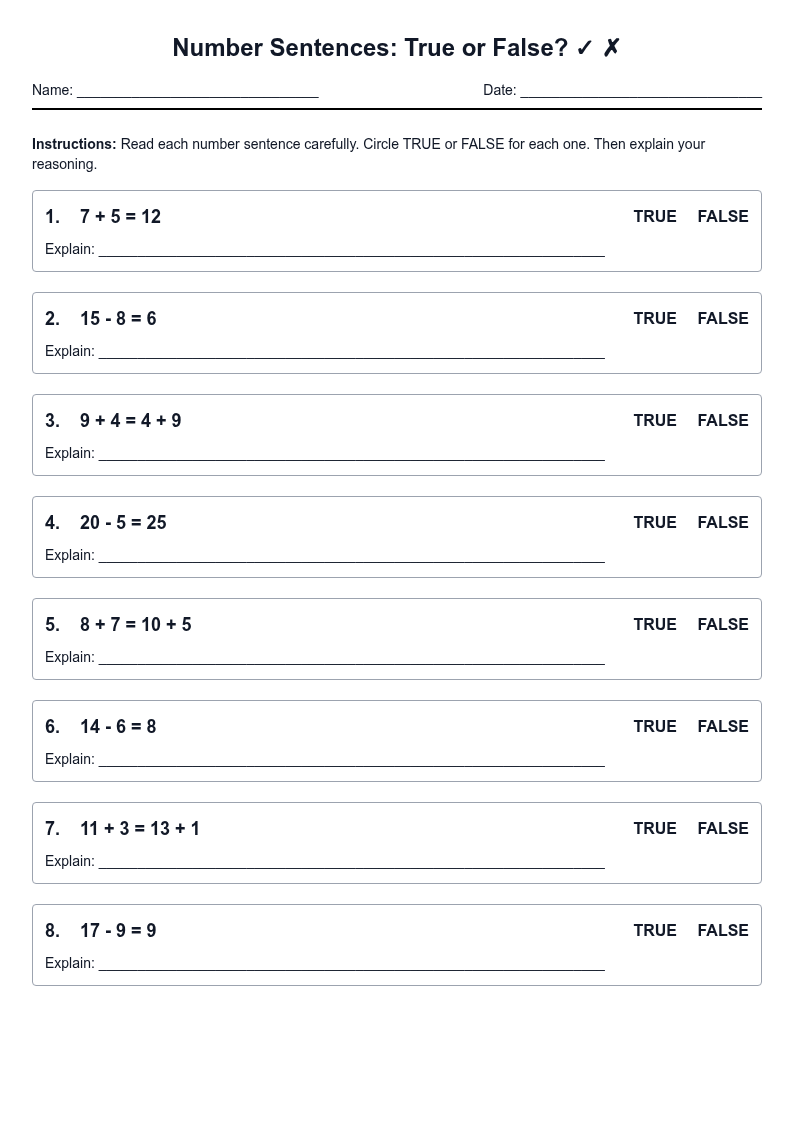This screenshot has height=1123, width=794.
Task: Click the Name input line
Action: click(198, 90)
